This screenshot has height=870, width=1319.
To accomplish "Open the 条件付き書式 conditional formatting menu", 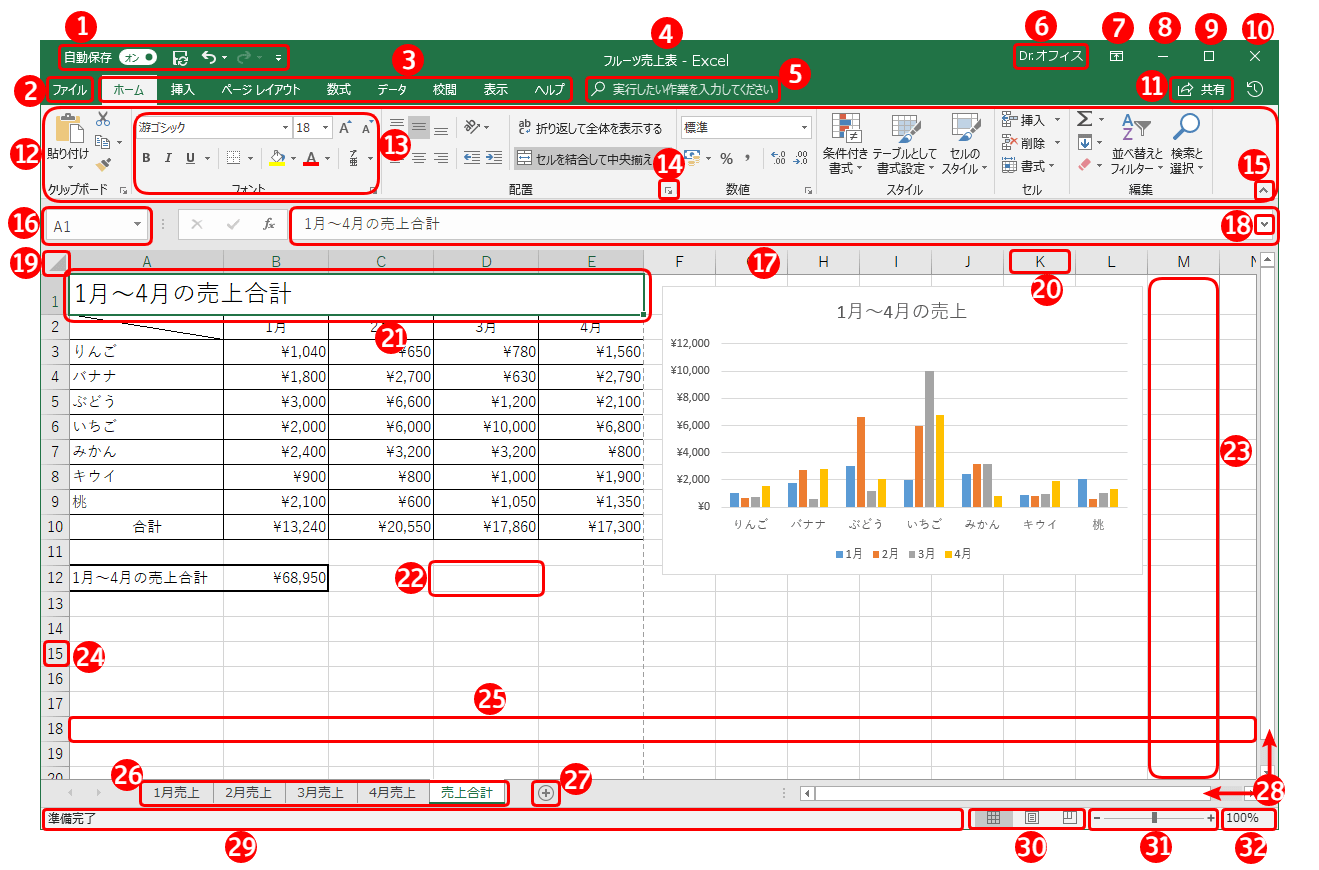I will 846,144.
